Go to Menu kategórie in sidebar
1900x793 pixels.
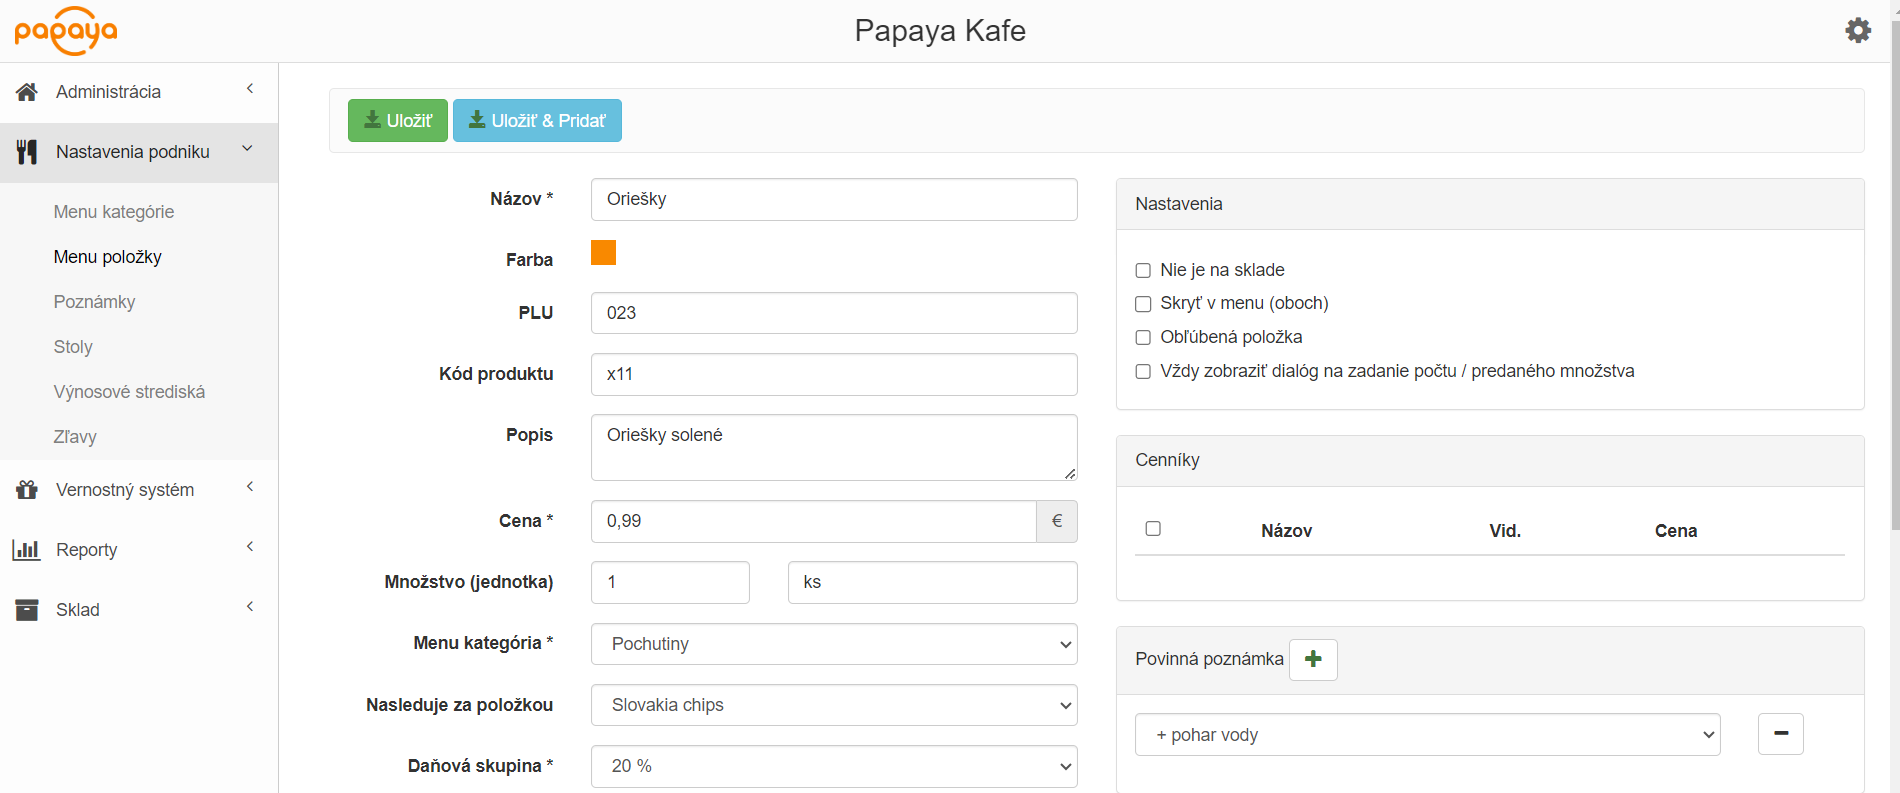pos(114,212)
